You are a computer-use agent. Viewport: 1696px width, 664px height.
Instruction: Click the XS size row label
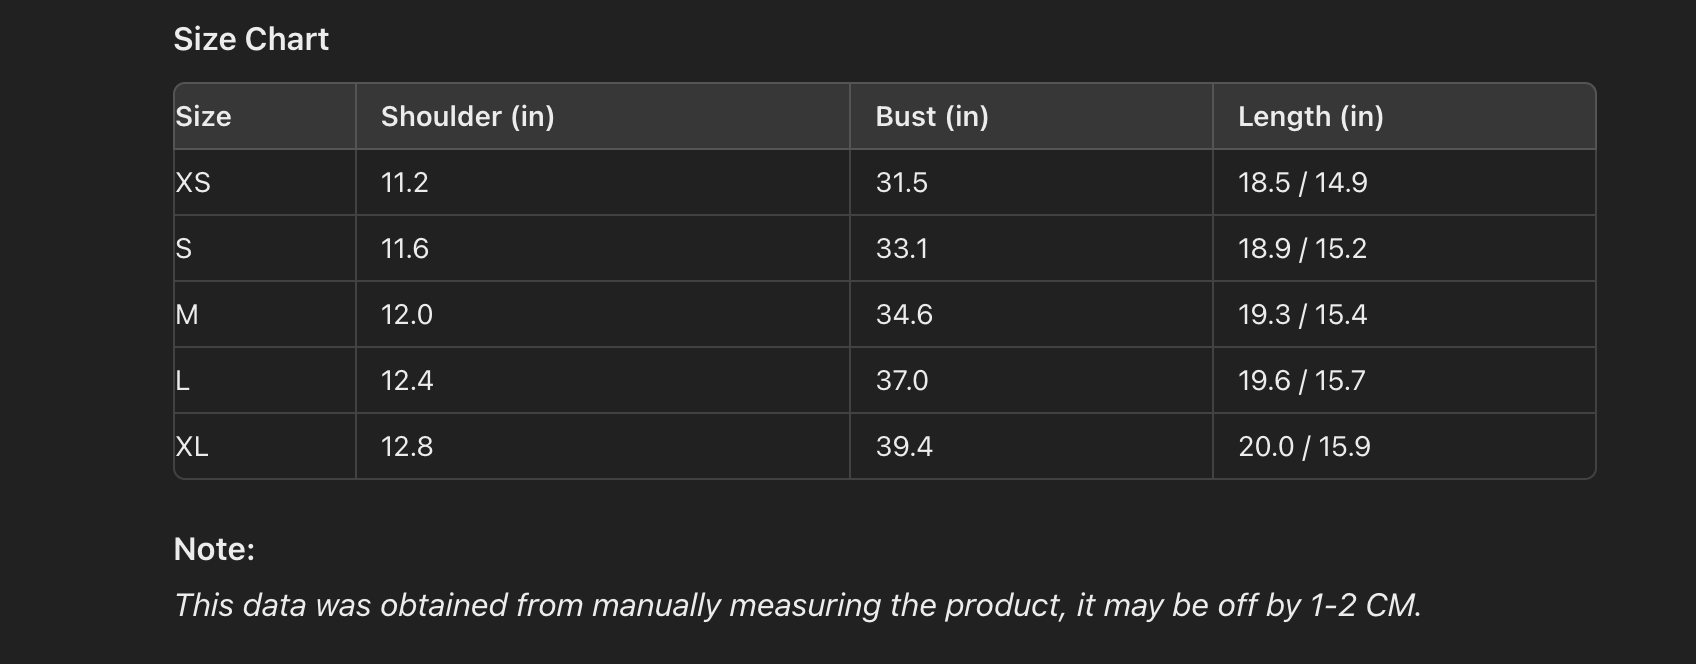pos(193,182)
